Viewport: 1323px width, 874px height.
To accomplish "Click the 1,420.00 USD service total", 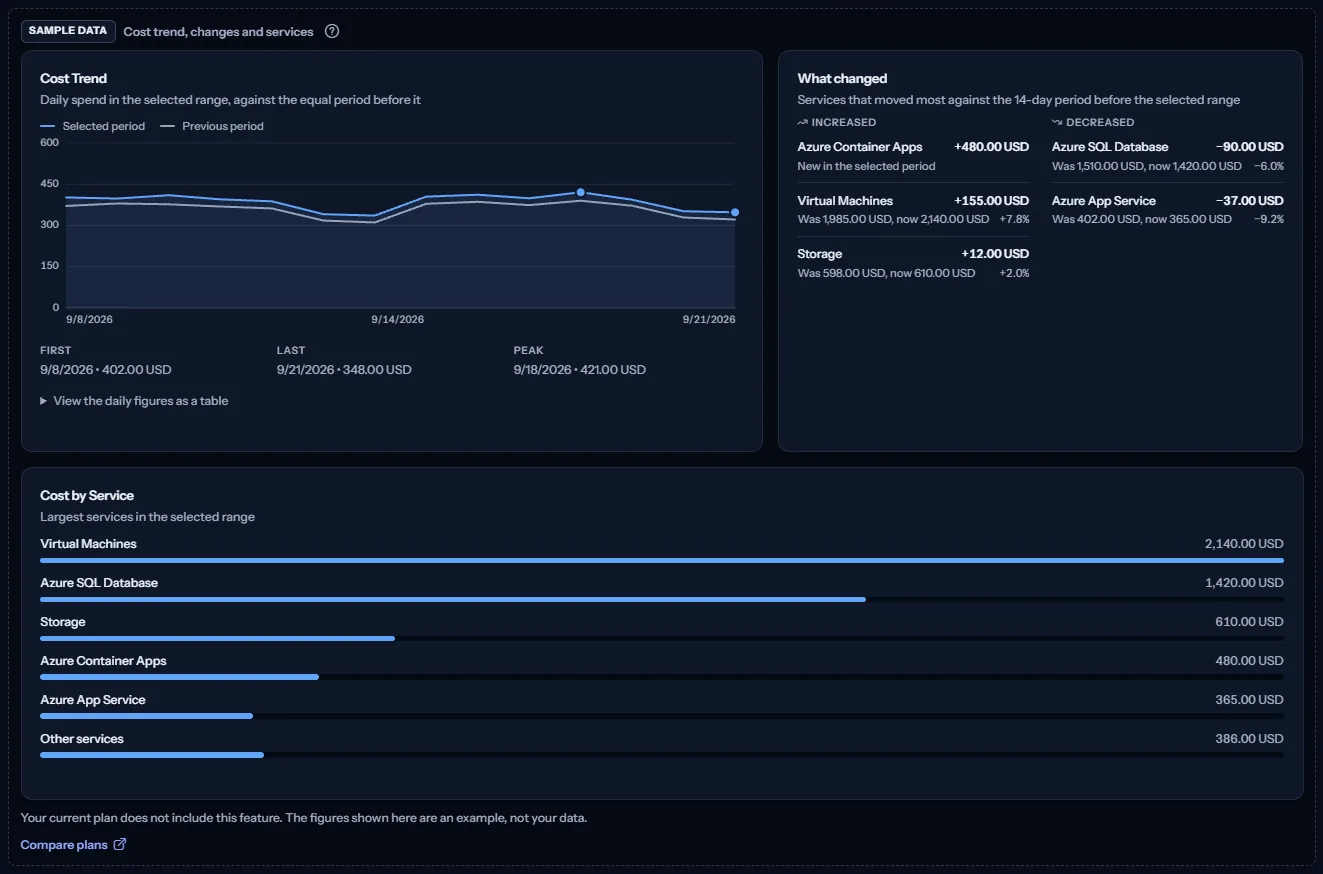I will click(x=1245, y=583).
